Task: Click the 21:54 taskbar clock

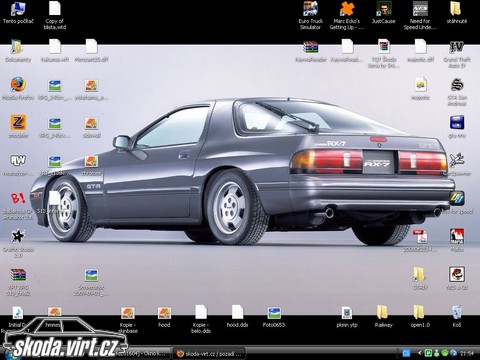Action: pyautogui.click(x=467, y=353)
